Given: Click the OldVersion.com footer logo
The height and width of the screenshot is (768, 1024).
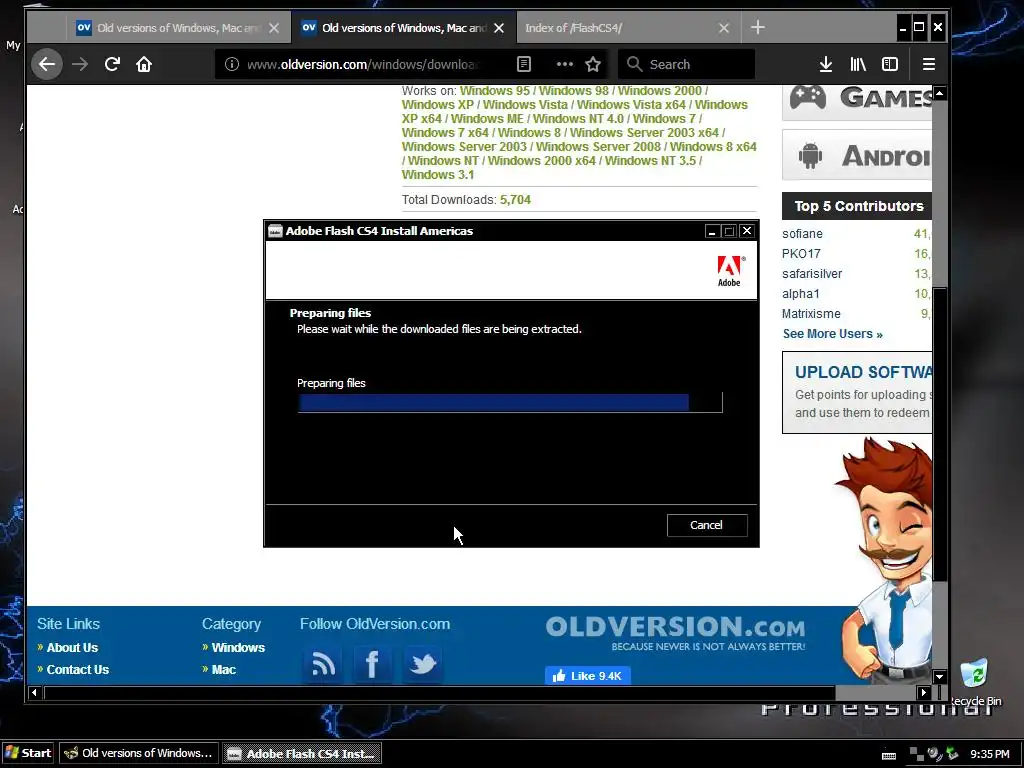Looking at the screenshot, I should (675, 632).
